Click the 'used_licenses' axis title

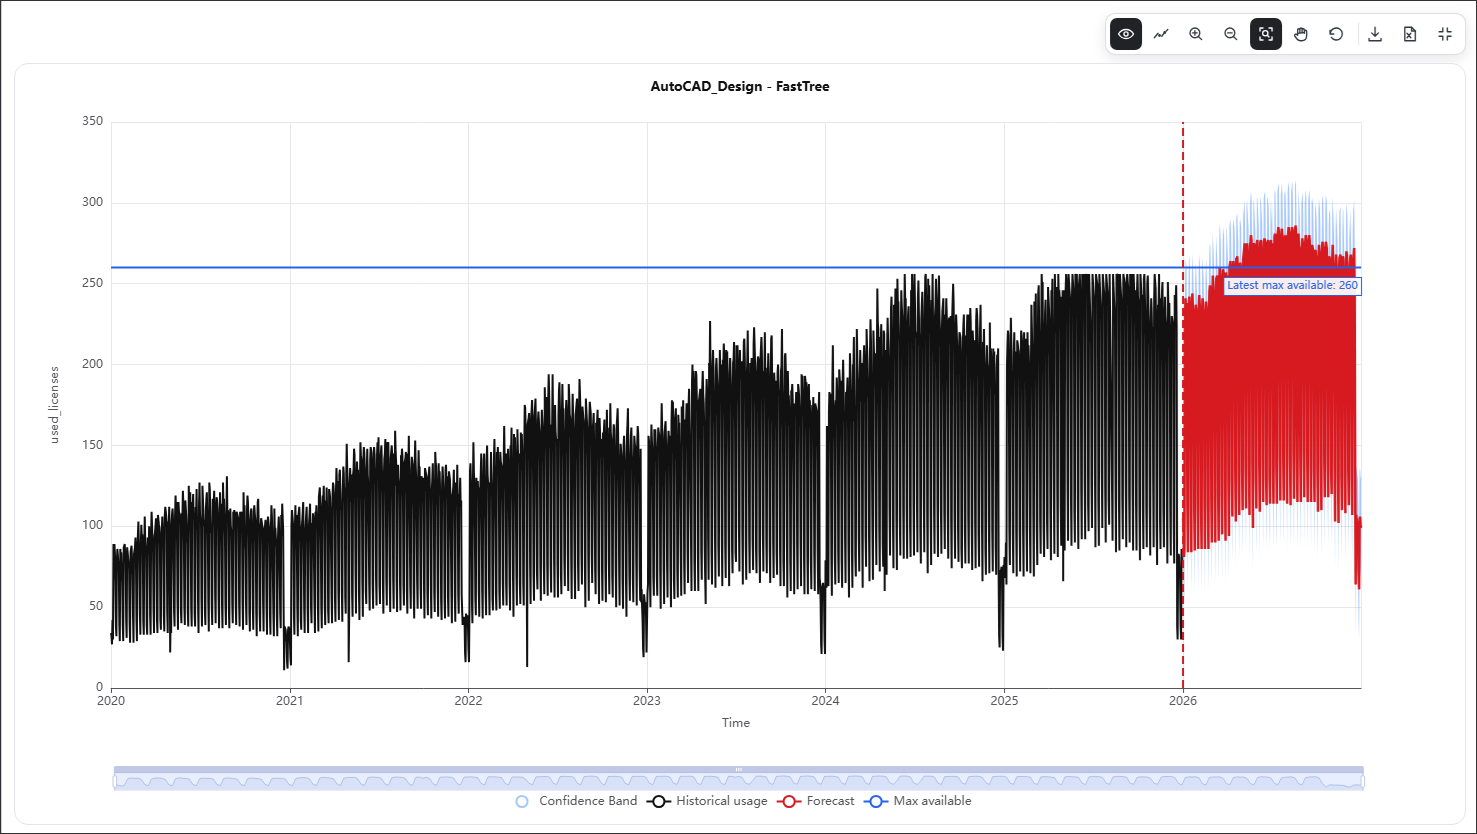point(55,405)
